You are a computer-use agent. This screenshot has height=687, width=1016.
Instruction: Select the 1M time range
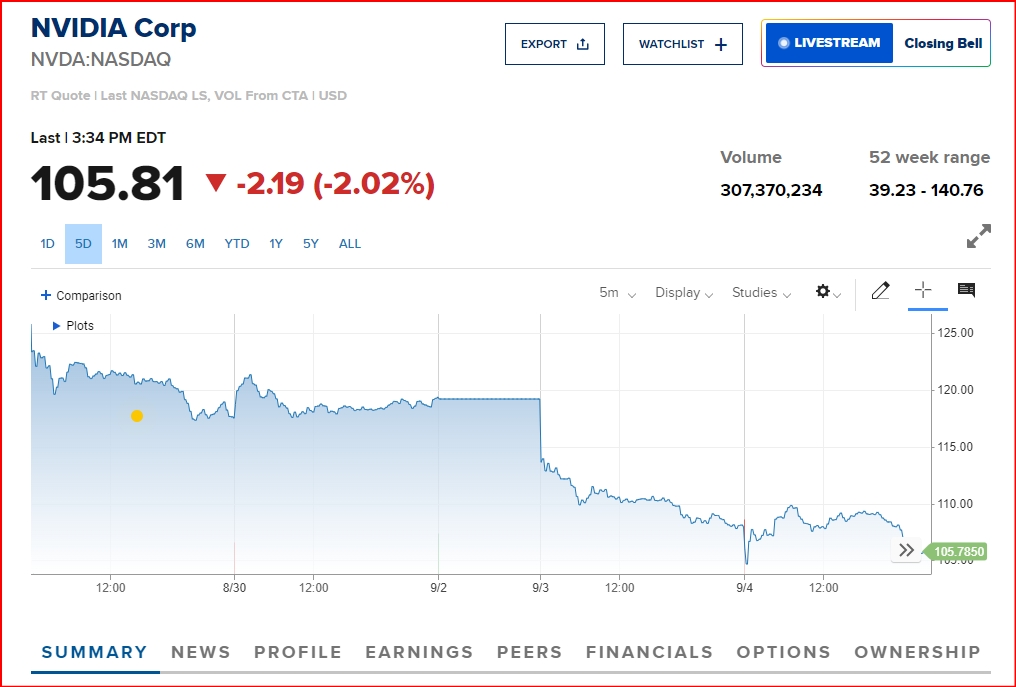tap(119, 244)
